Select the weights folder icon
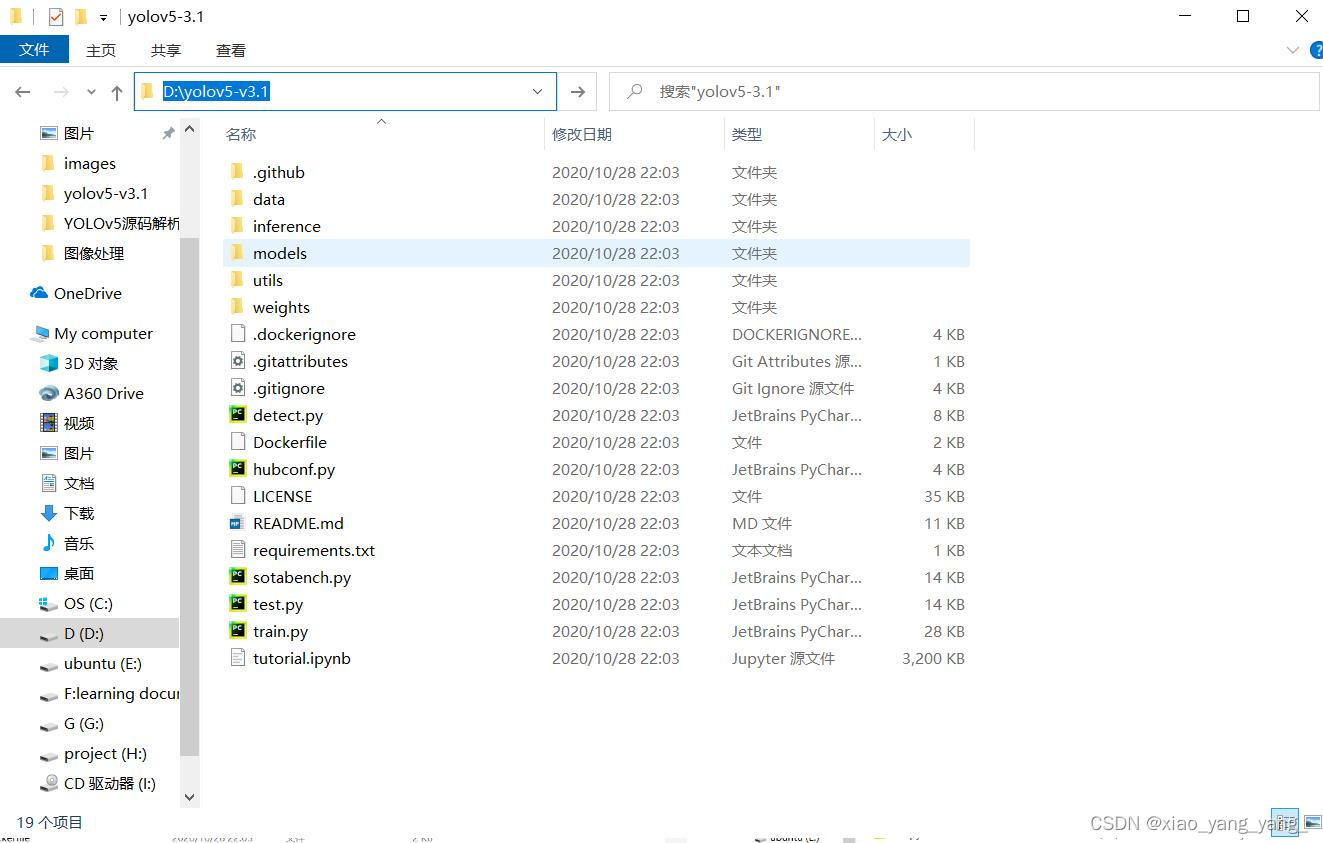1323x843 pixels. [237, 307]
